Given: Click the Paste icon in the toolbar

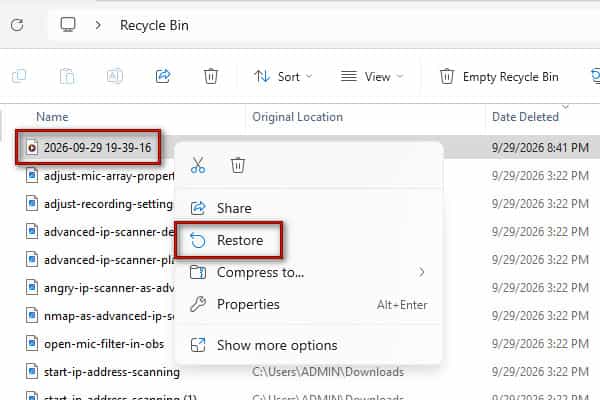Looking at the screenshot, I should coord(67,76).
